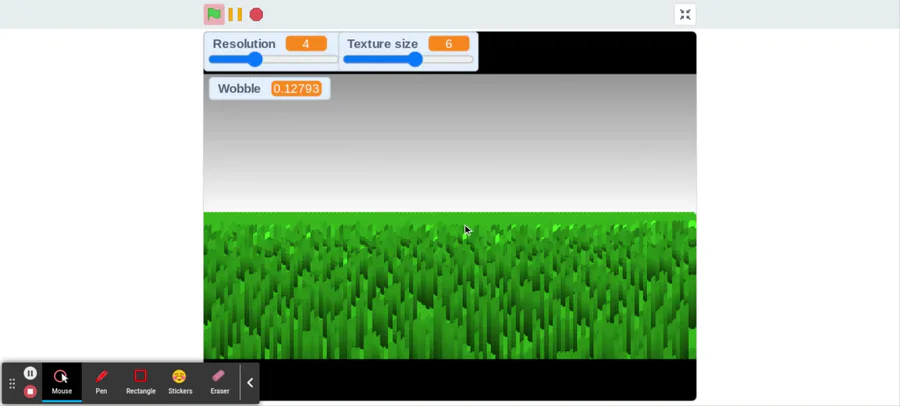
Task: Click the Resolution value 4
Action: tap(306, 44)
